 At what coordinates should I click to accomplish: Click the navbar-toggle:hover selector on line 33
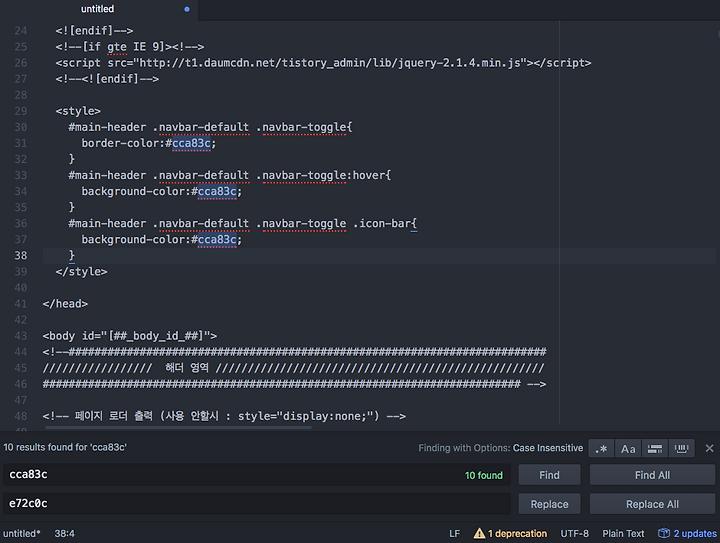pos(323,175)
